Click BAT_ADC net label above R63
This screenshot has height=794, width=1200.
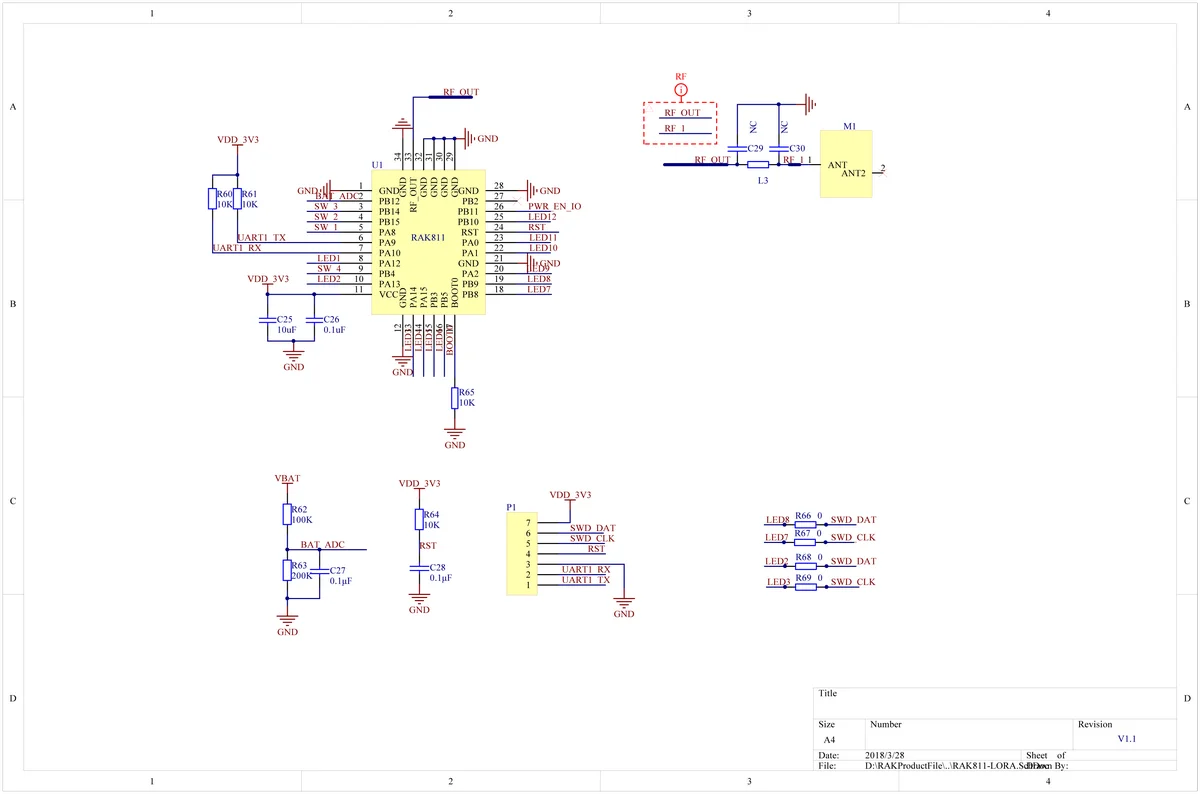pos(323,544)
